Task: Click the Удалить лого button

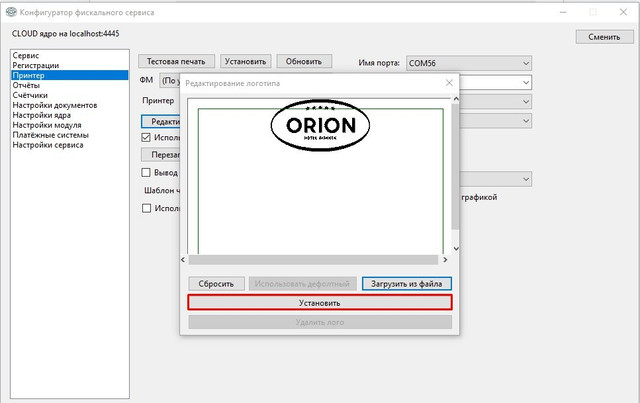Action: pyautogui.click(x=320, y=322)
